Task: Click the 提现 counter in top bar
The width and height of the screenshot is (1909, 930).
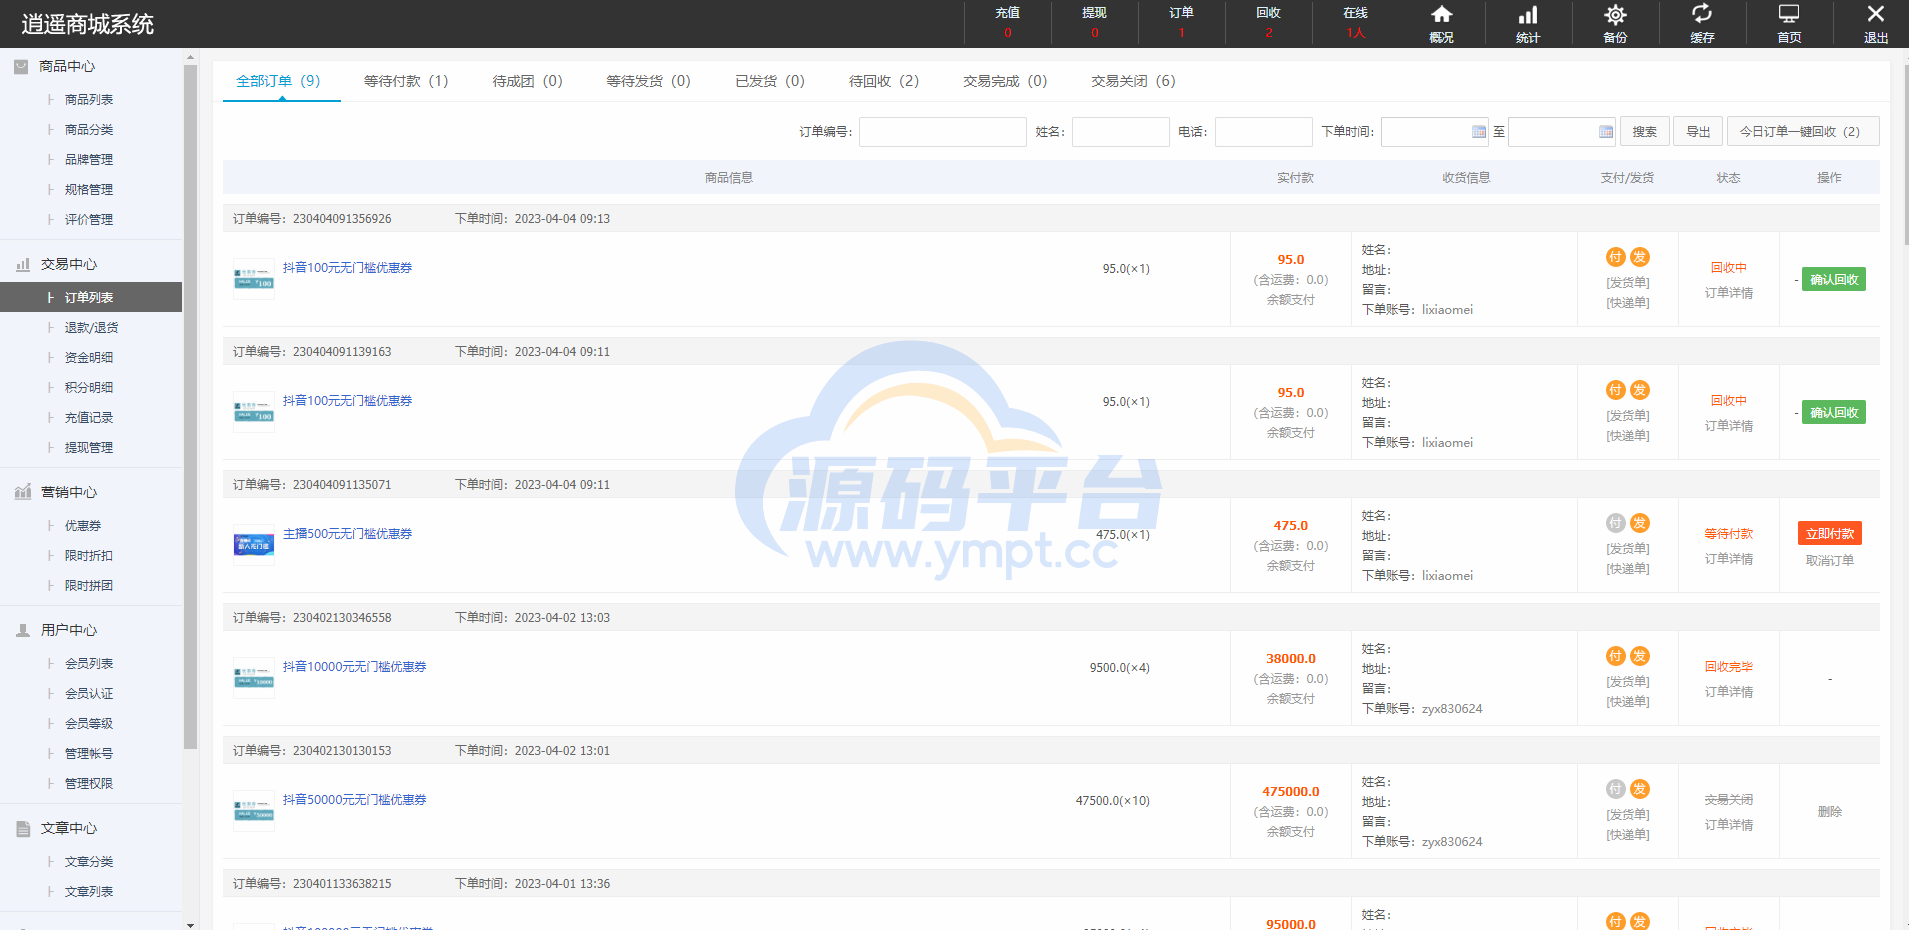Action: coord(1095,22)
